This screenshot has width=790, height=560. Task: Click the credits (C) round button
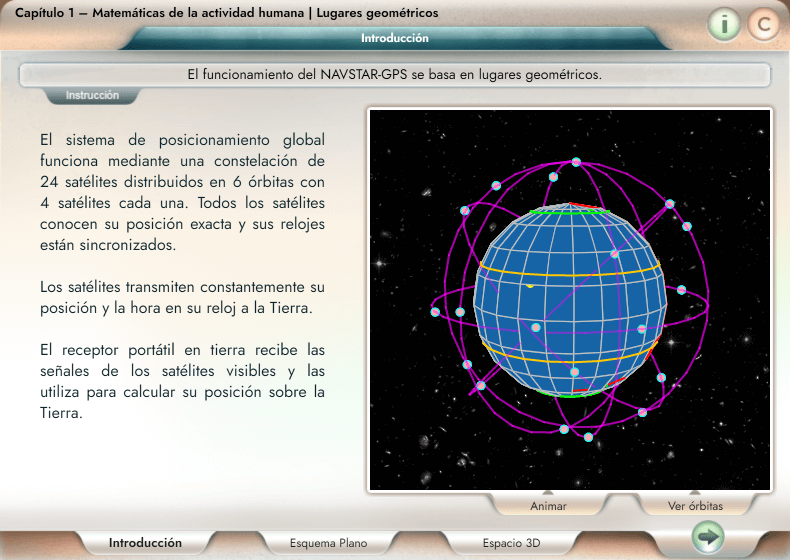(x=763, y=24)
